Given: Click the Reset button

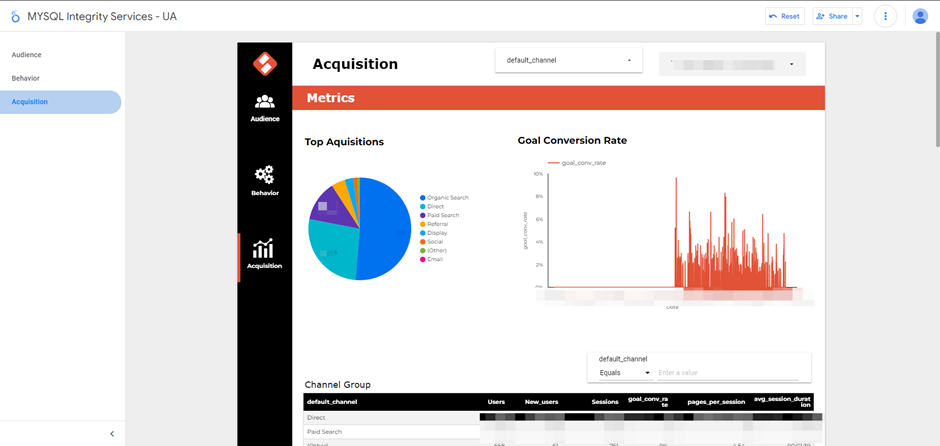Looking at the screenshot, I should (784, 16).
